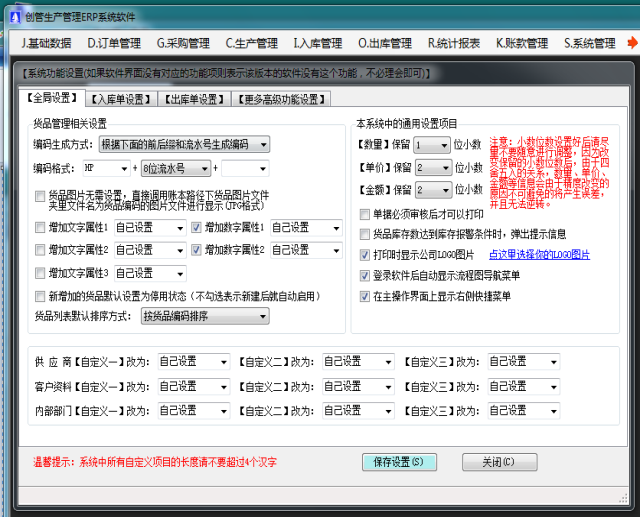Open the J.基础数据 menu
The image size is (641, 517).
(46, 44)
